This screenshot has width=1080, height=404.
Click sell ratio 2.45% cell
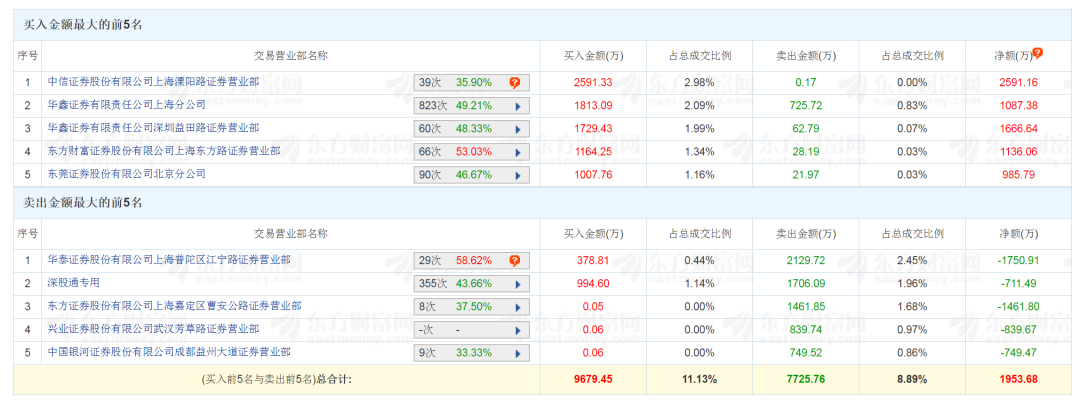coord(911,261)
